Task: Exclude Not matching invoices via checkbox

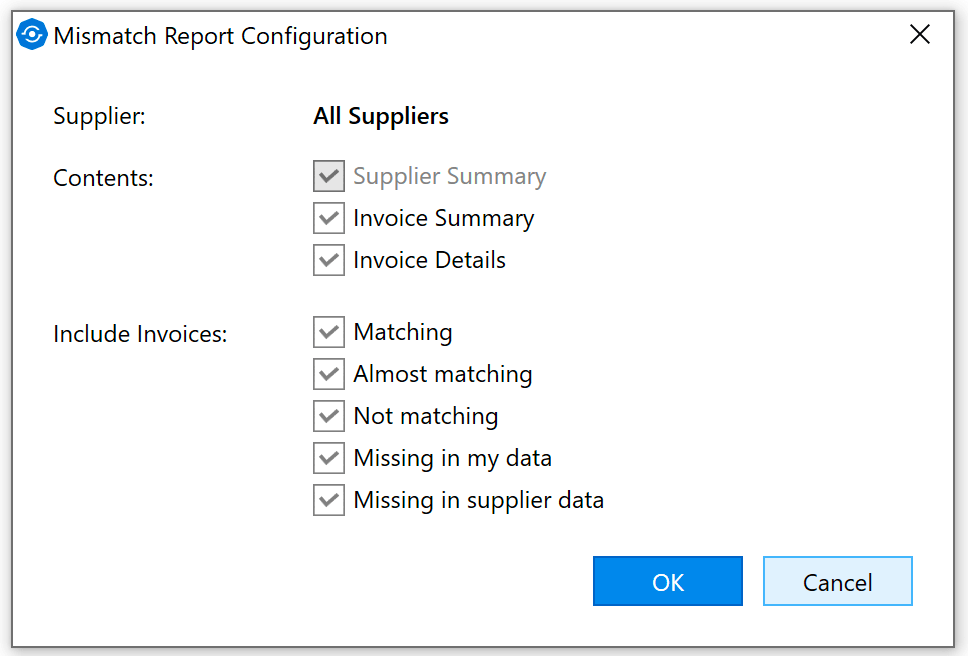Action: (x=329, y=417)
